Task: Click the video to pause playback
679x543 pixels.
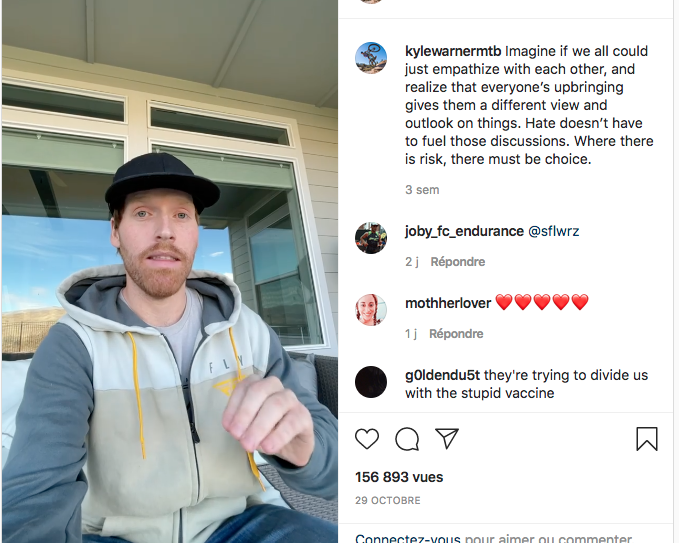Action: (x=170, y=272)
